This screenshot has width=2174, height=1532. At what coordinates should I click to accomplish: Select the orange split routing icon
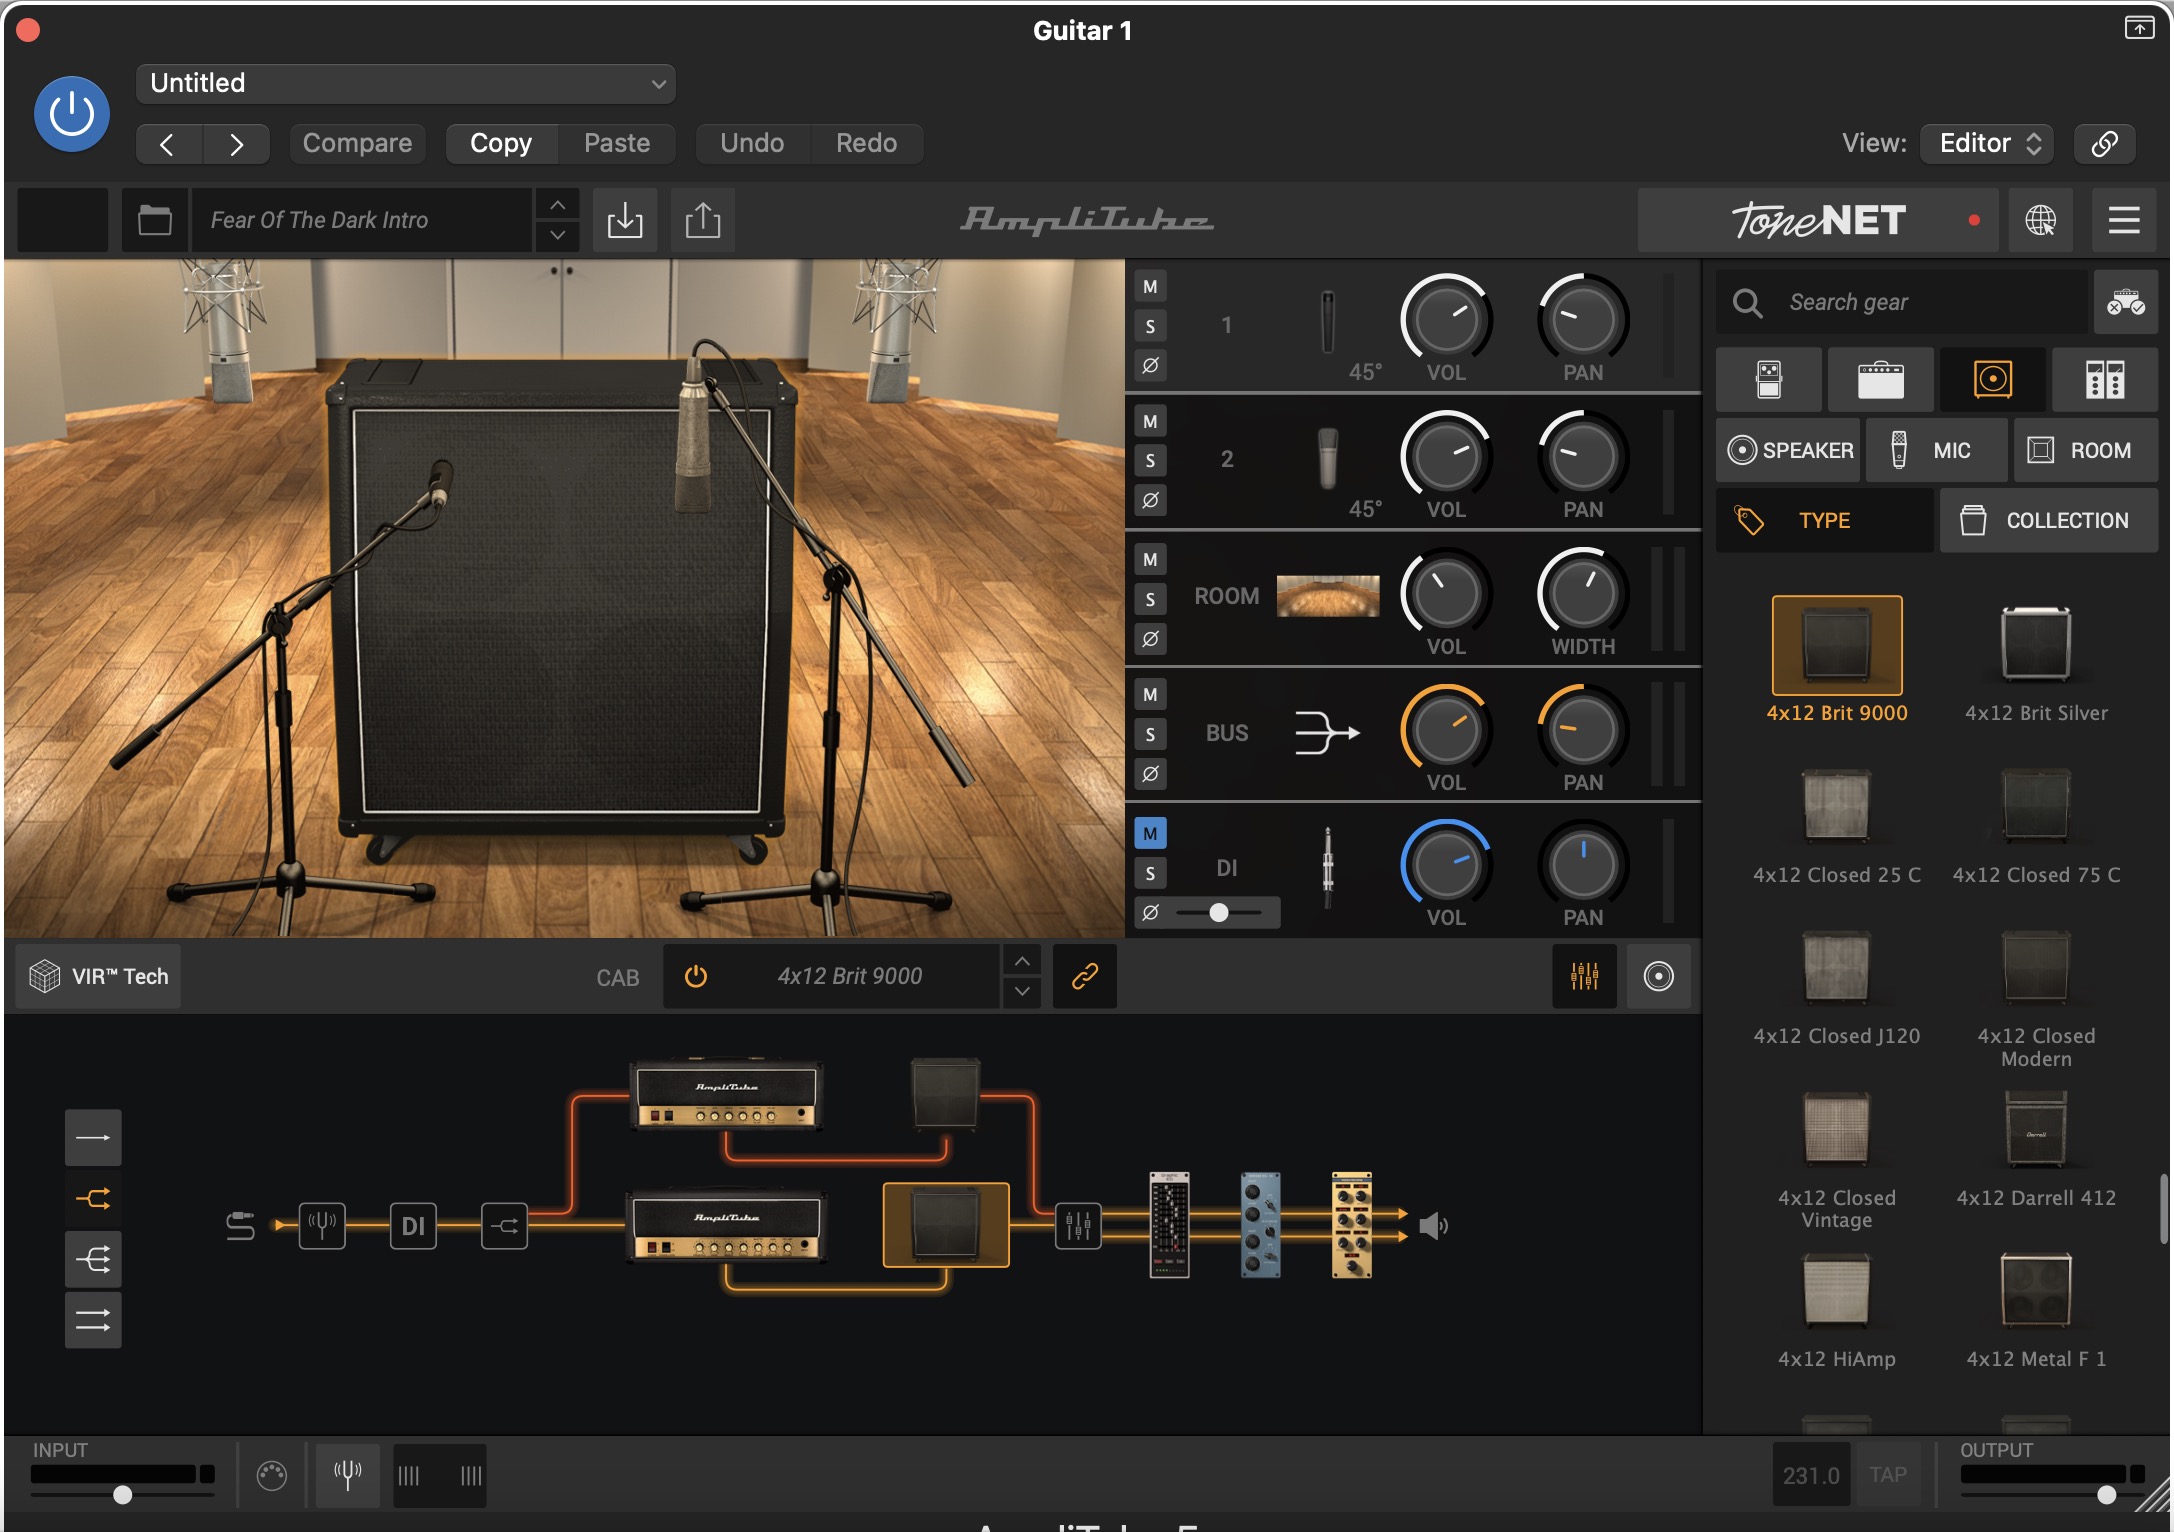[x=93, y=1198]
